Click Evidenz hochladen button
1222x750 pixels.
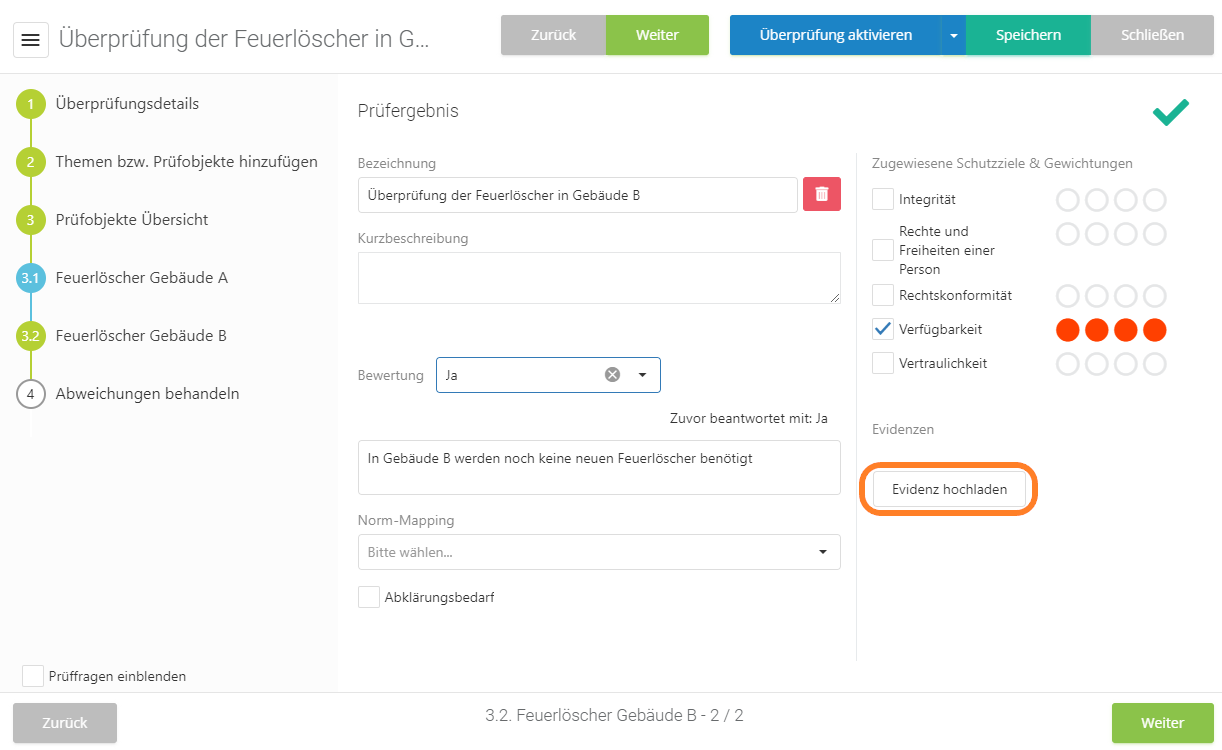pos(949,489)
